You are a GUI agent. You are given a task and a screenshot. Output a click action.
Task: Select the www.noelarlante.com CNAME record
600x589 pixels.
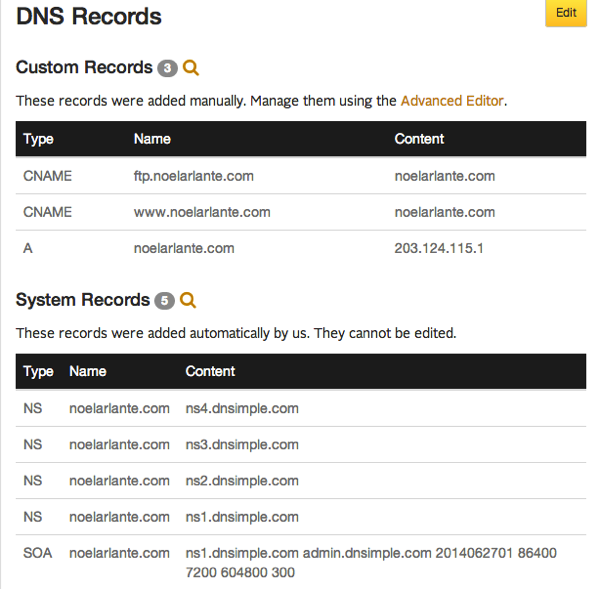[x=301, y=212]
